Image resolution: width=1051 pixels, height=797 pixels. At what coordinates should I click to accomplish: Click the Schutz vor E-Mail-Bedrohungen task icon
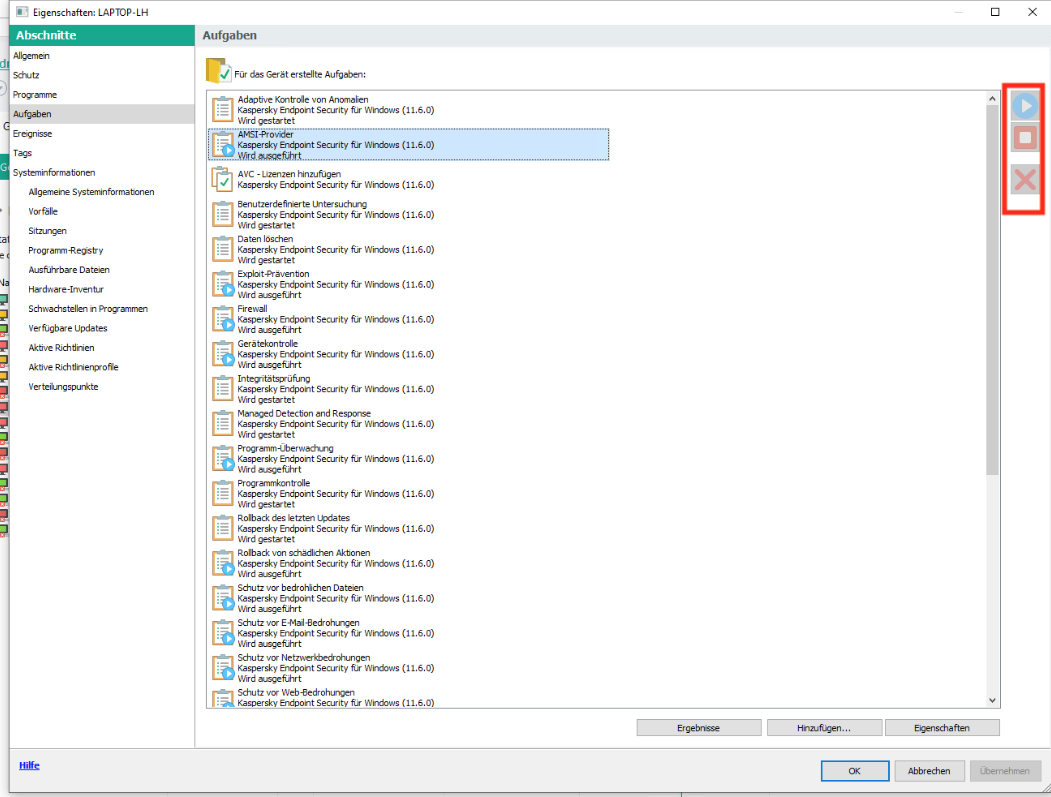click(x=223, y=632)
